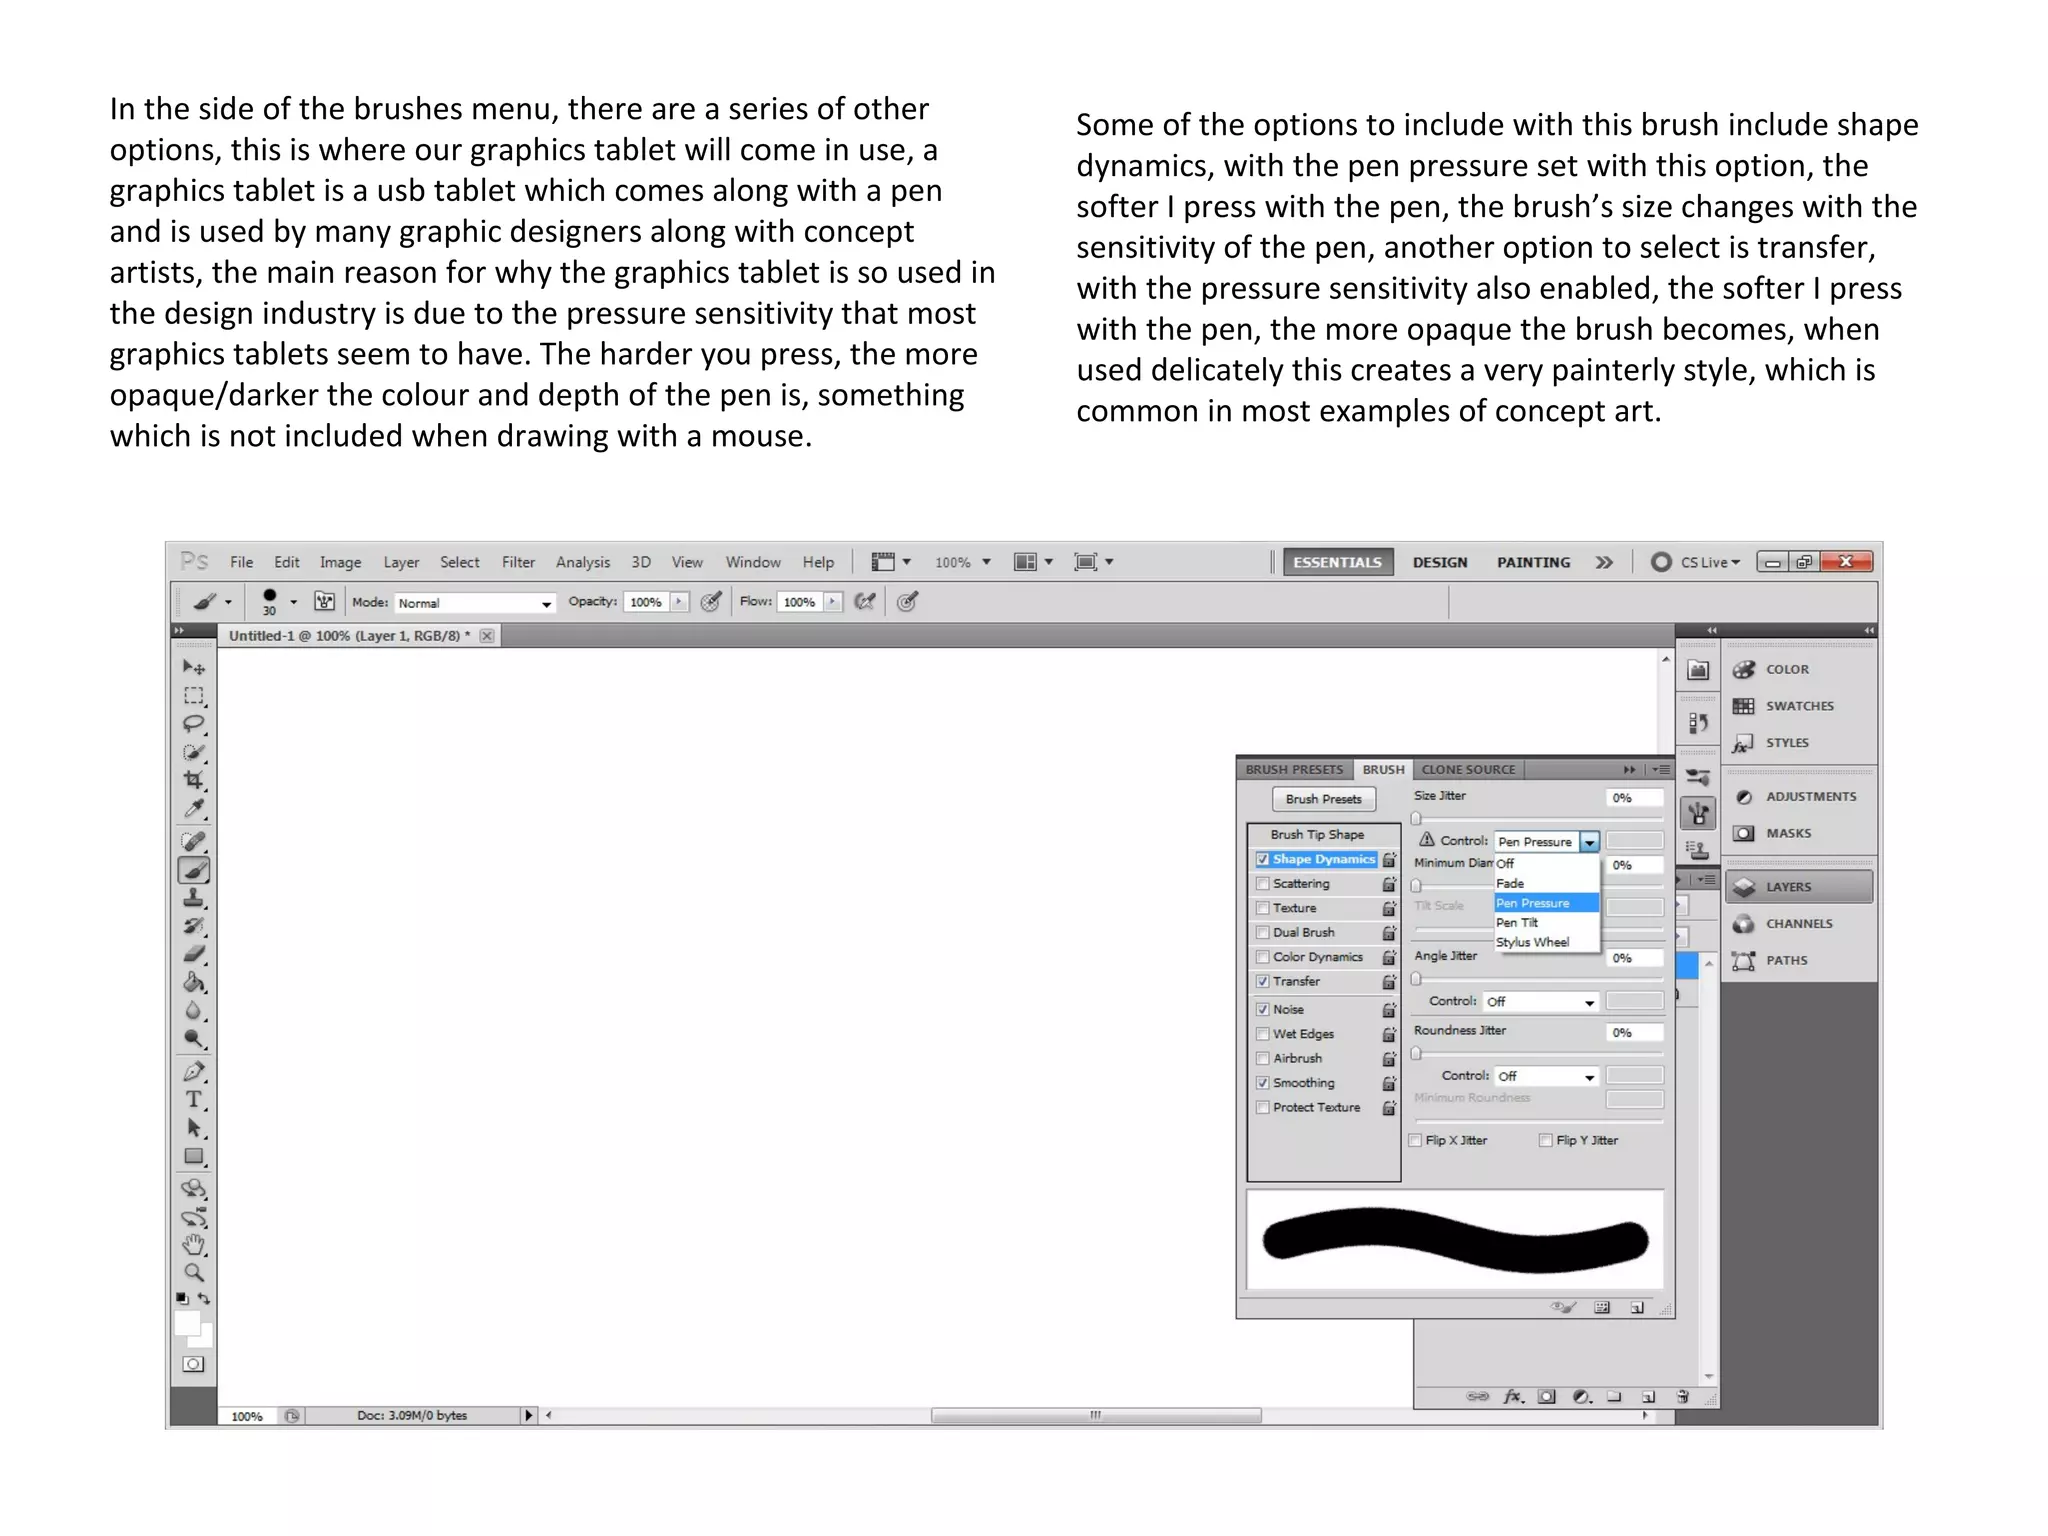Open the Swatches panel
This screenshot has width=2048, height=1536.
click(1798, 706)
